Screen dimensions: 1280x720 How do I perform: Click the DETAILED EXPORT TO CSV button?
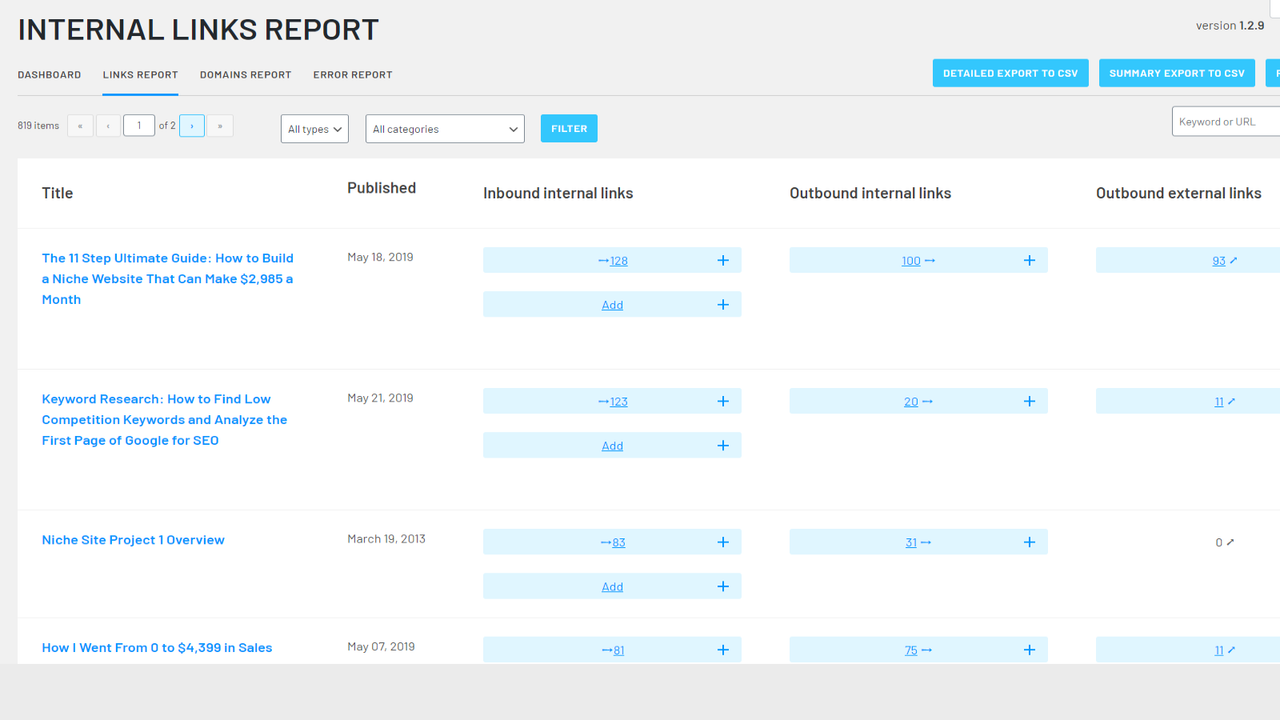1010,72
